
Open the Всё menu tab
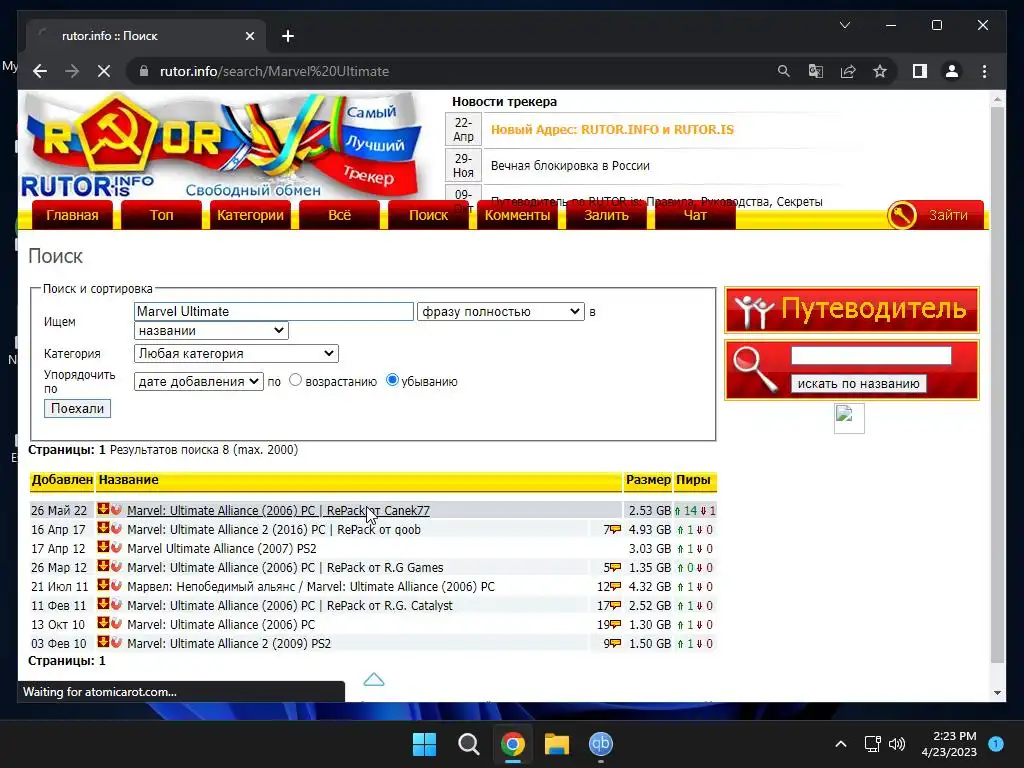pyautogui.click(x=339, y=216)
